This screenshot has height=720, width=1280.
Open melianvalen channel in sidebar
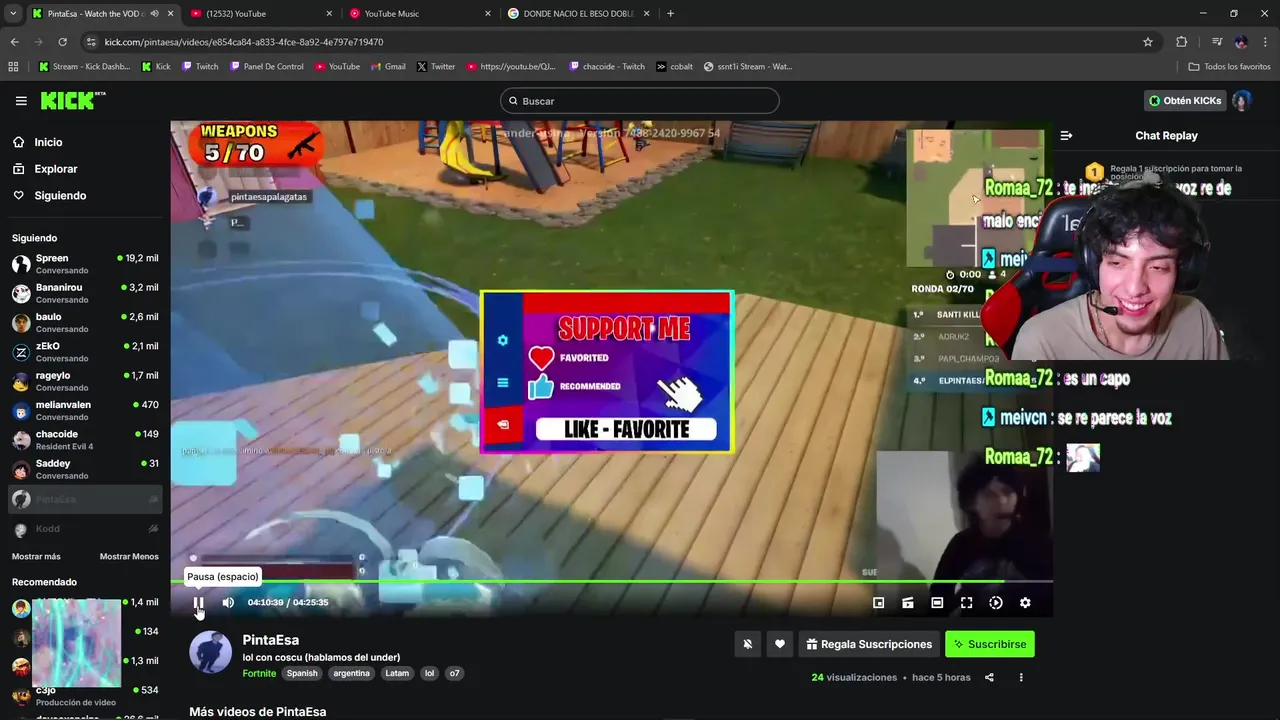tap(85, 411)
